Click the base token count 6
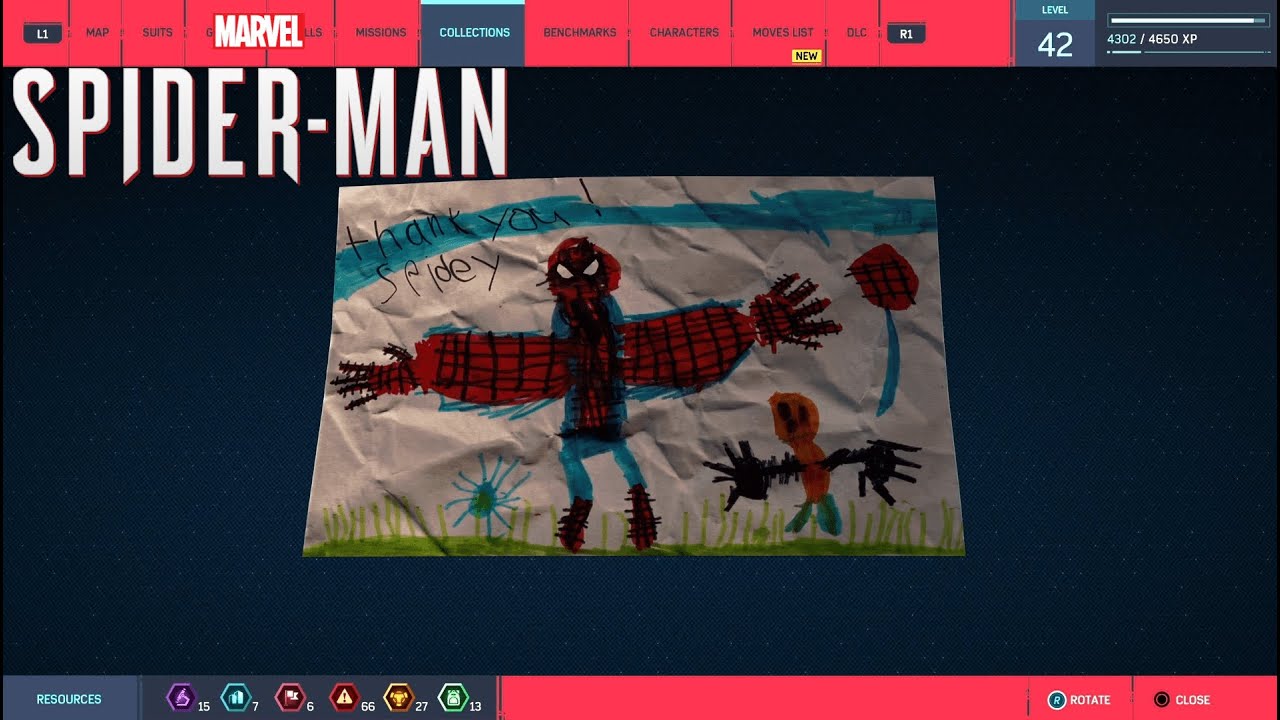The image size is (1280, 720). tap(310, 706)
